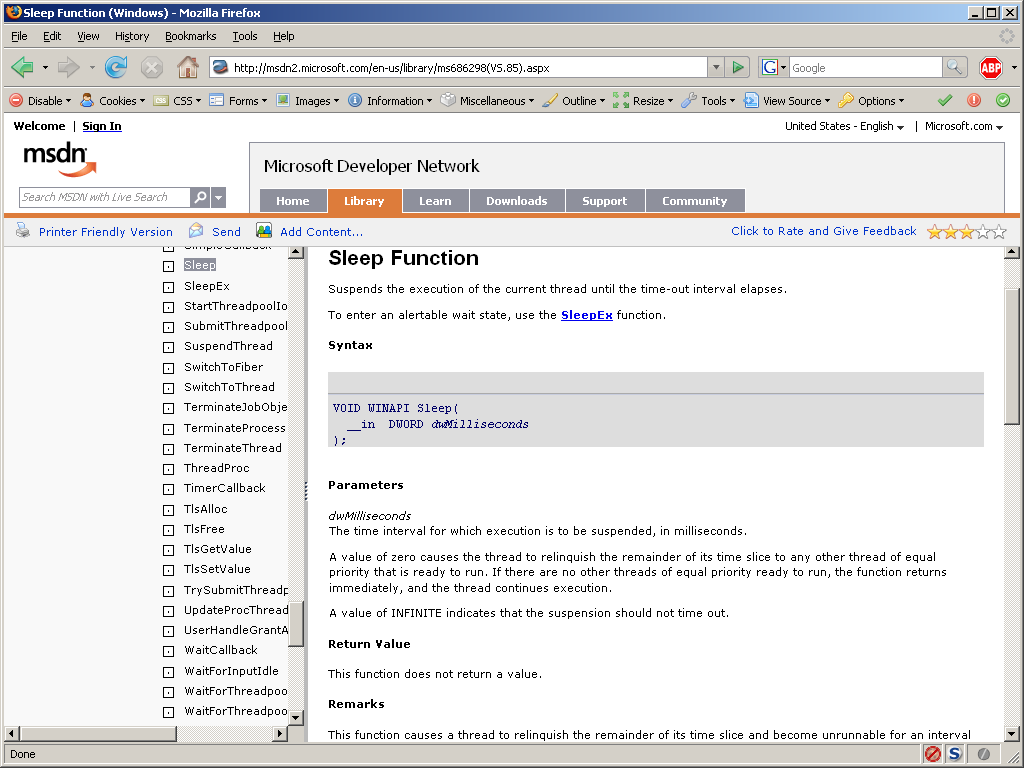Click the Sign In link
1024x768 pixels.
(102, 126)
